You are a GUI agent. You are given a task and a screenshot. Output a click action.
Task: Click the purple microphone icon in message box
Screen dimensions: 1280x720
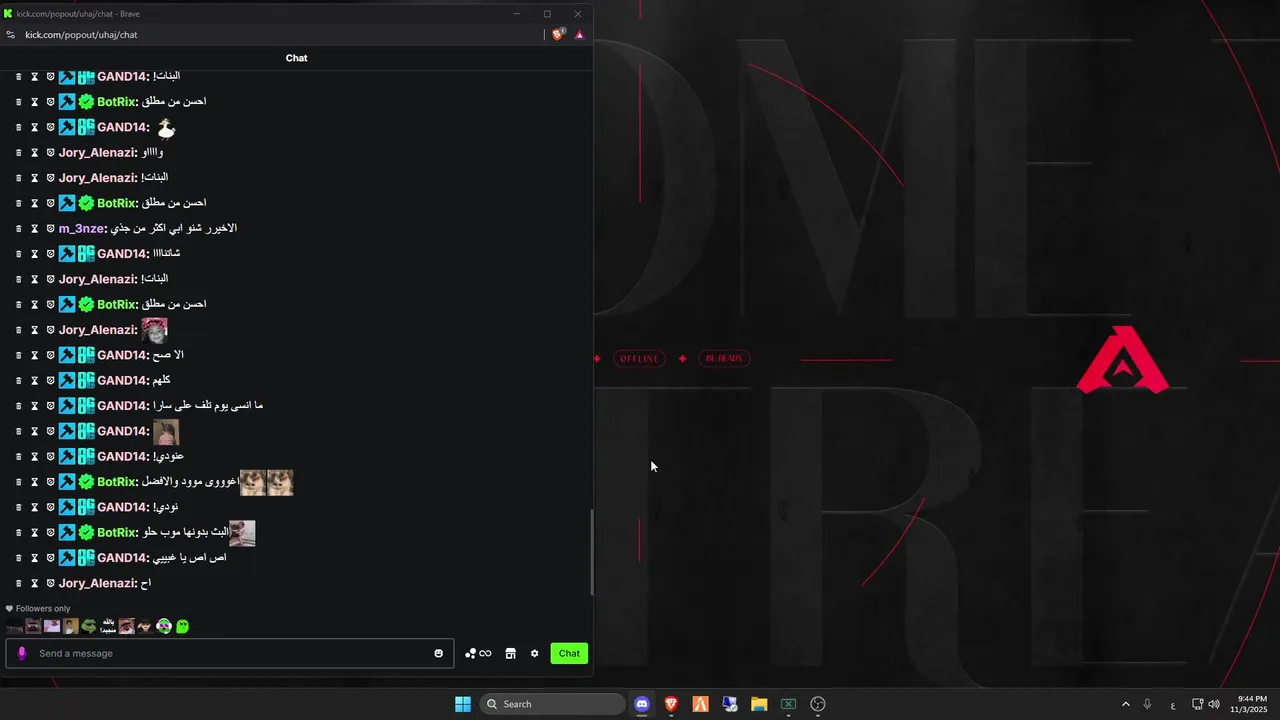[22, 653]
